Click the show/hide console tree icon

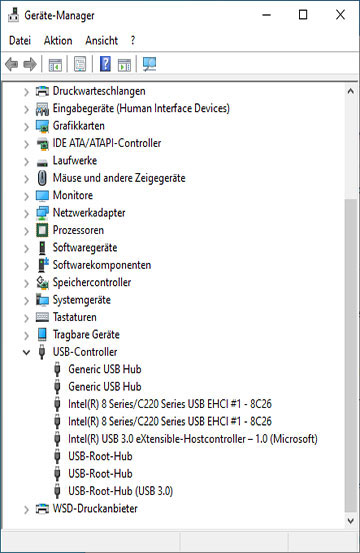(x=55, y=65)
